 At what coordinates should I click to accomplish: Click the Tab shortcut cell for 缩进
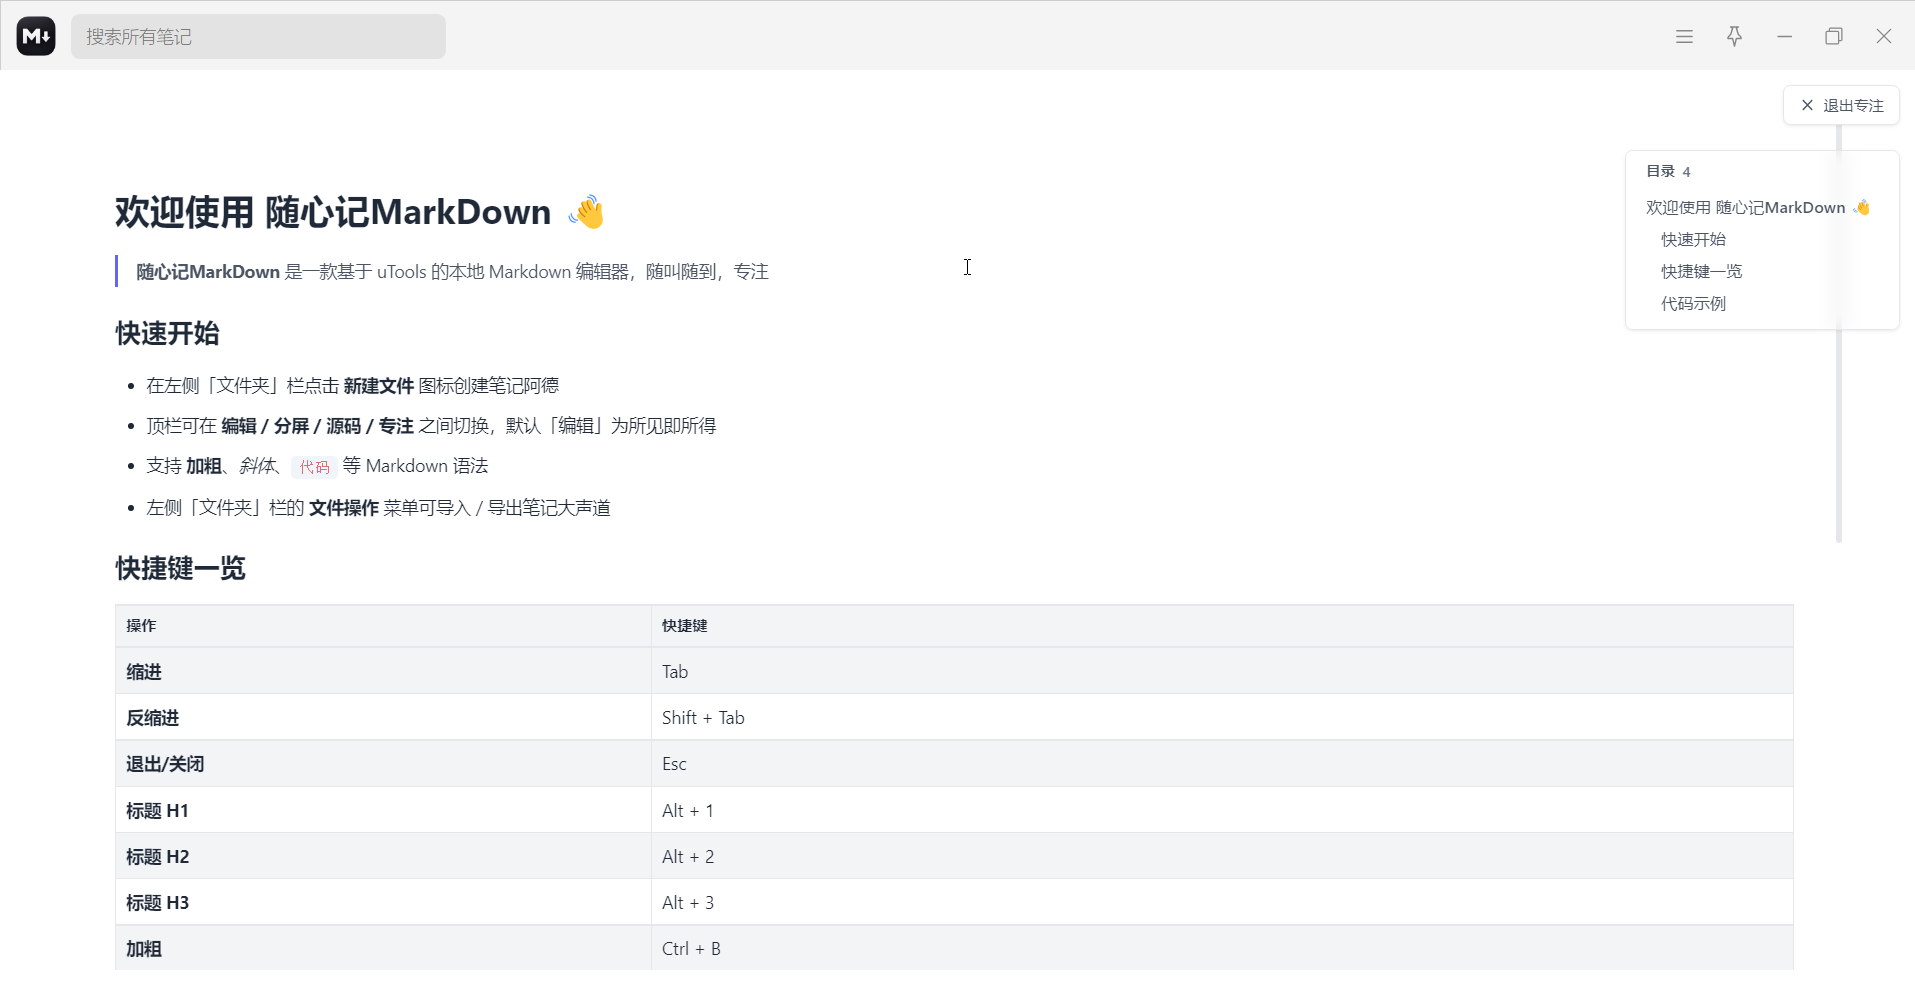[1222, 671]
